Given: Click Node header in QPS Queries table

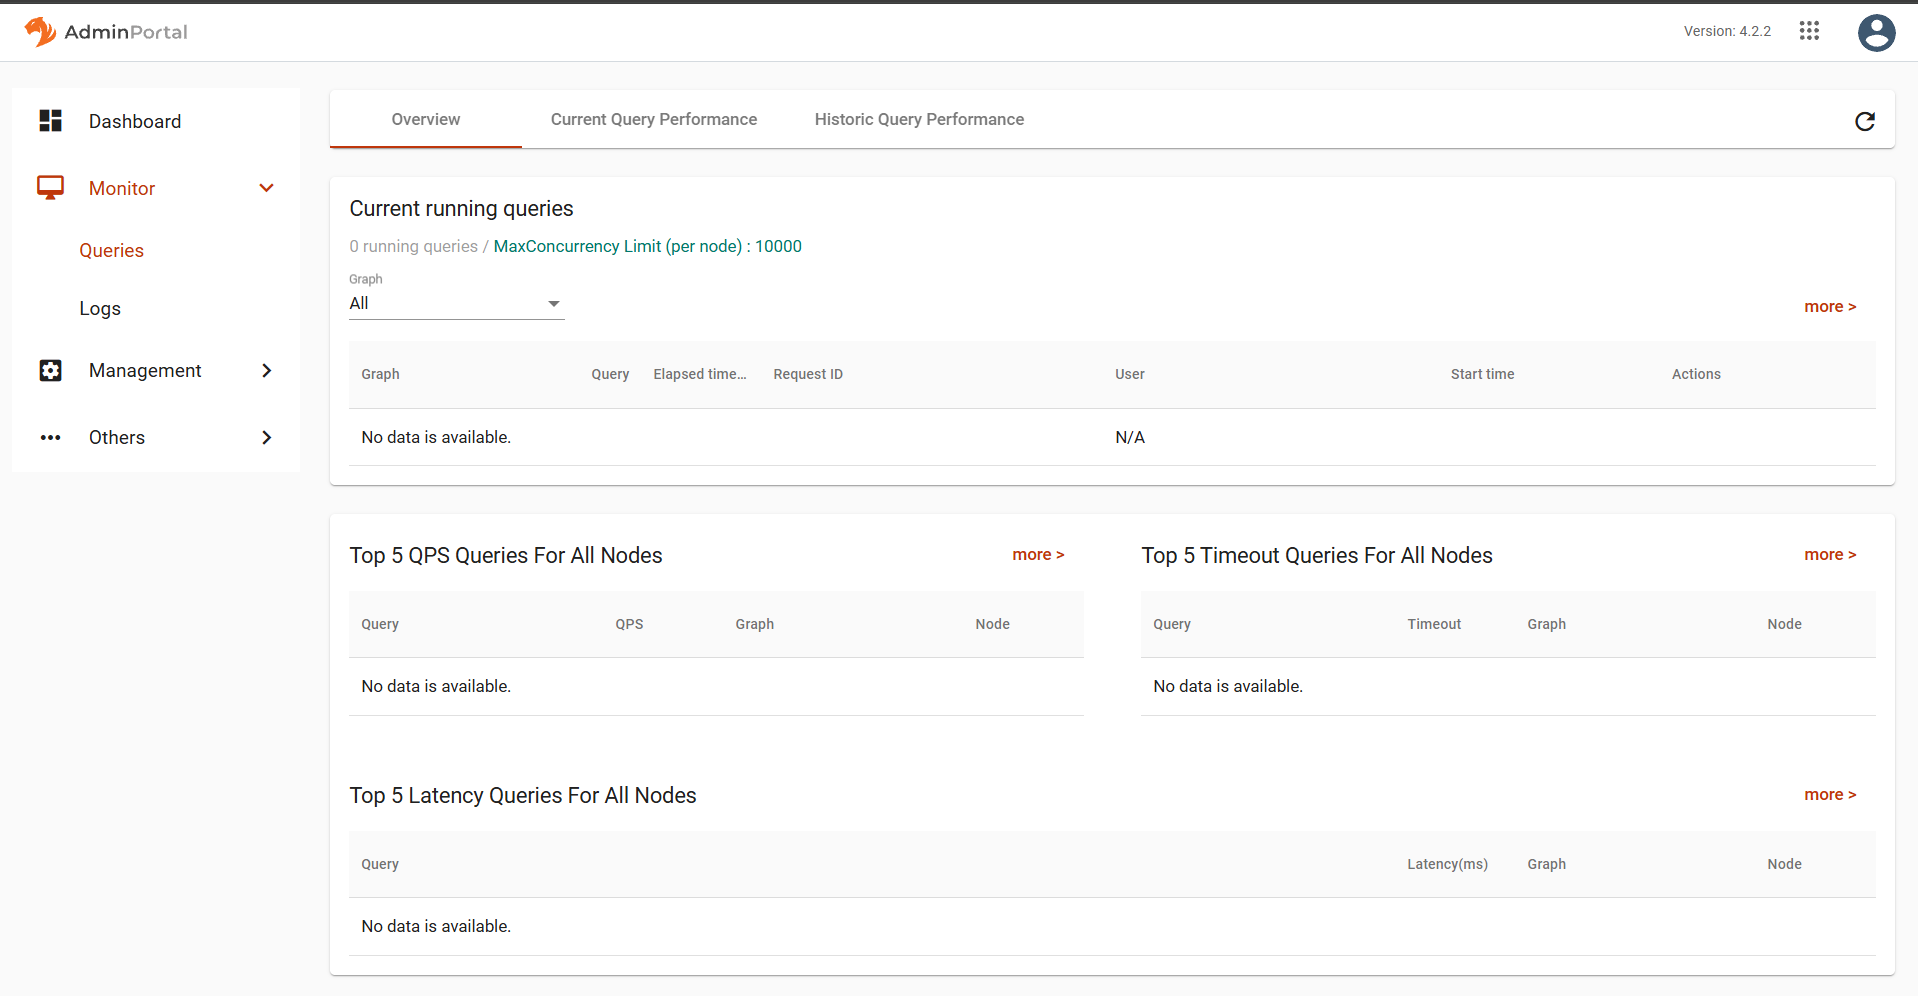Looking at the screenshot, I should pyautogui.click(x=992, y=624).
